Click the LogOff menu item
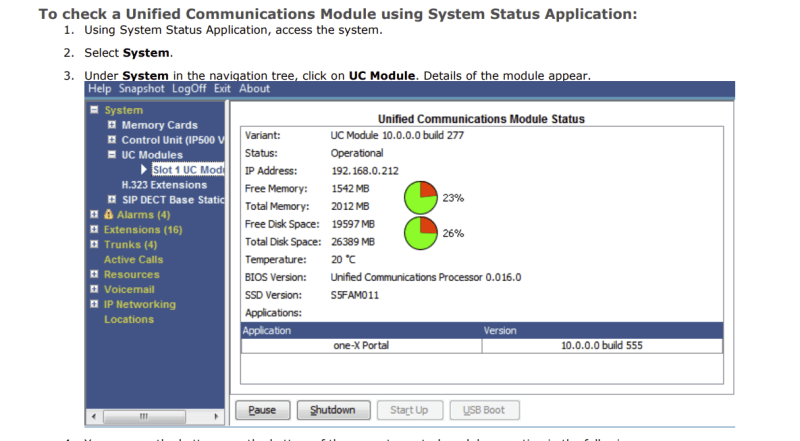 point(189,89)
